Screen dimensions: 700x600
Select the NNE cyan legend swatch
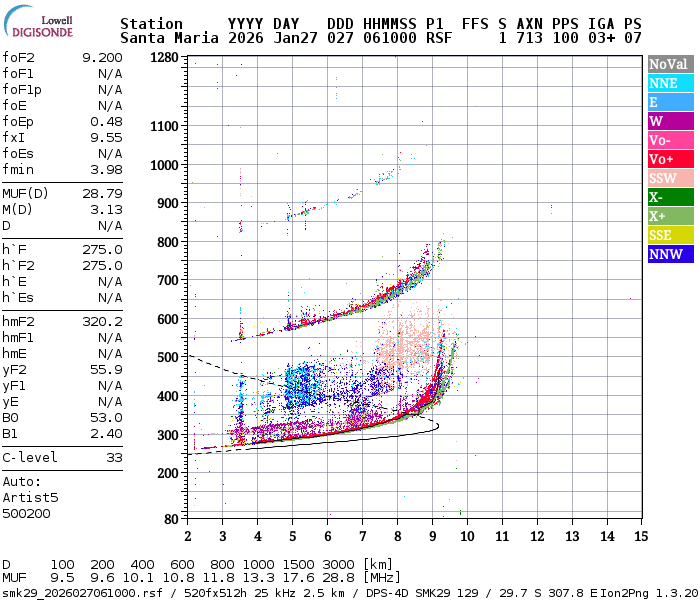671,83
